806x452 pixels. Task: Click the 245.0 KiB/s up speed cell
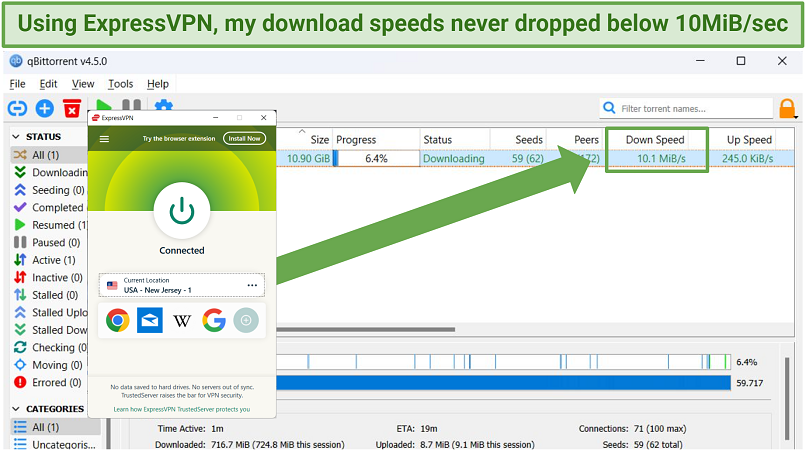coord(747,158)
